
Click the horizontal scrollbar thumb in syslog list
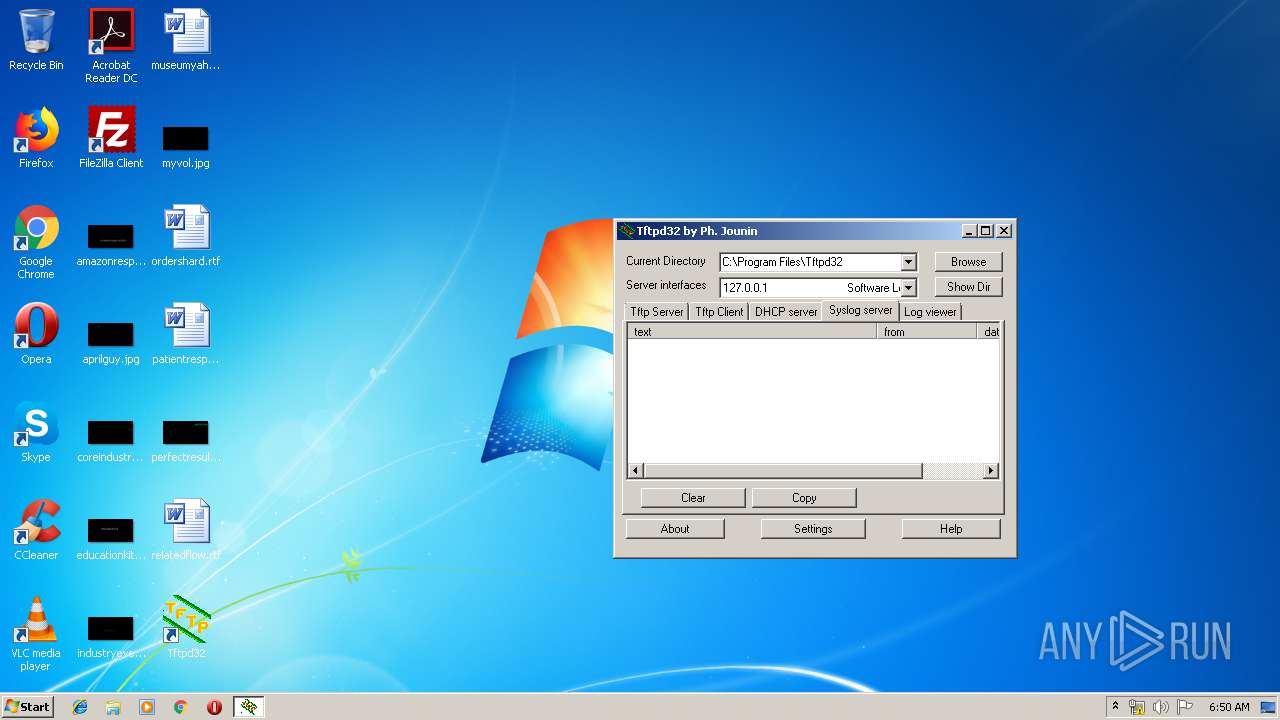[783, 471]
